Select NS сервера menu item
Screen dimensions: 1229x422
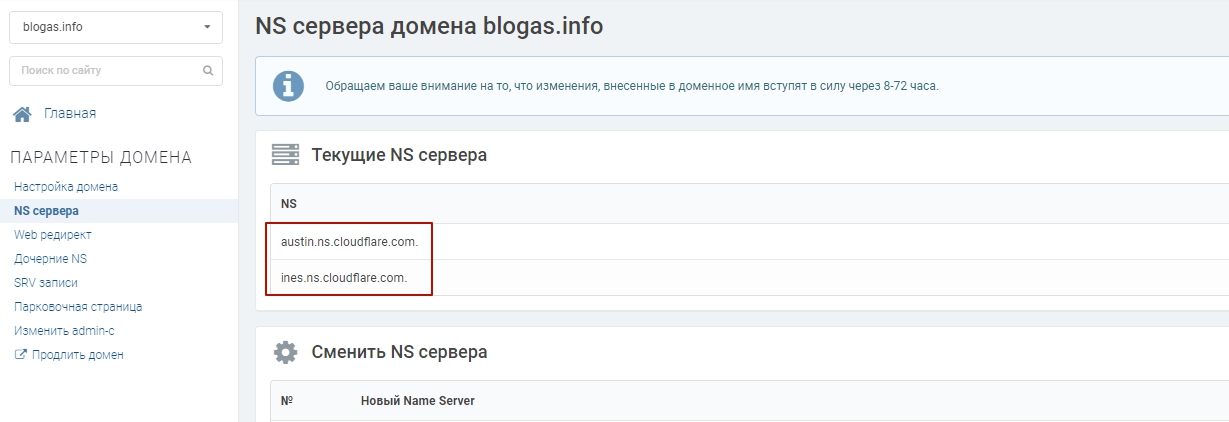(47, 211)
